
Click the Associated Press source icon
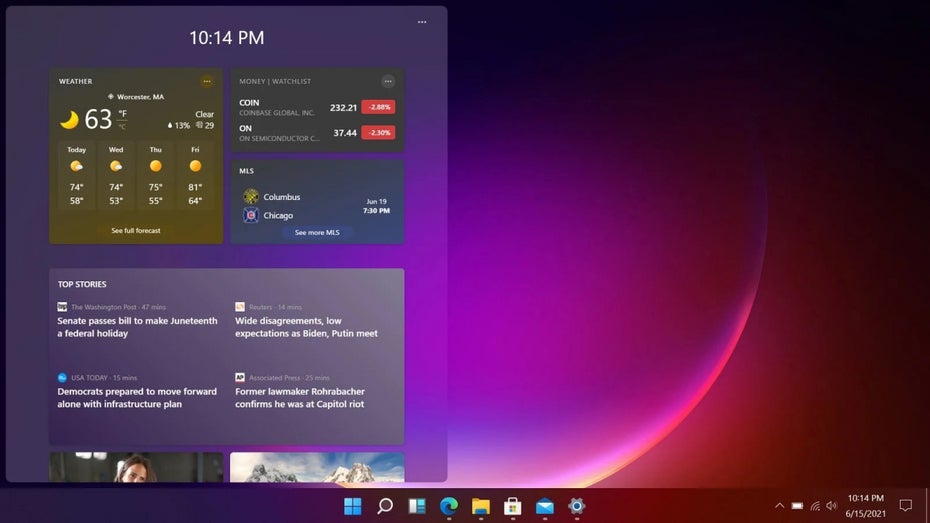240,377
